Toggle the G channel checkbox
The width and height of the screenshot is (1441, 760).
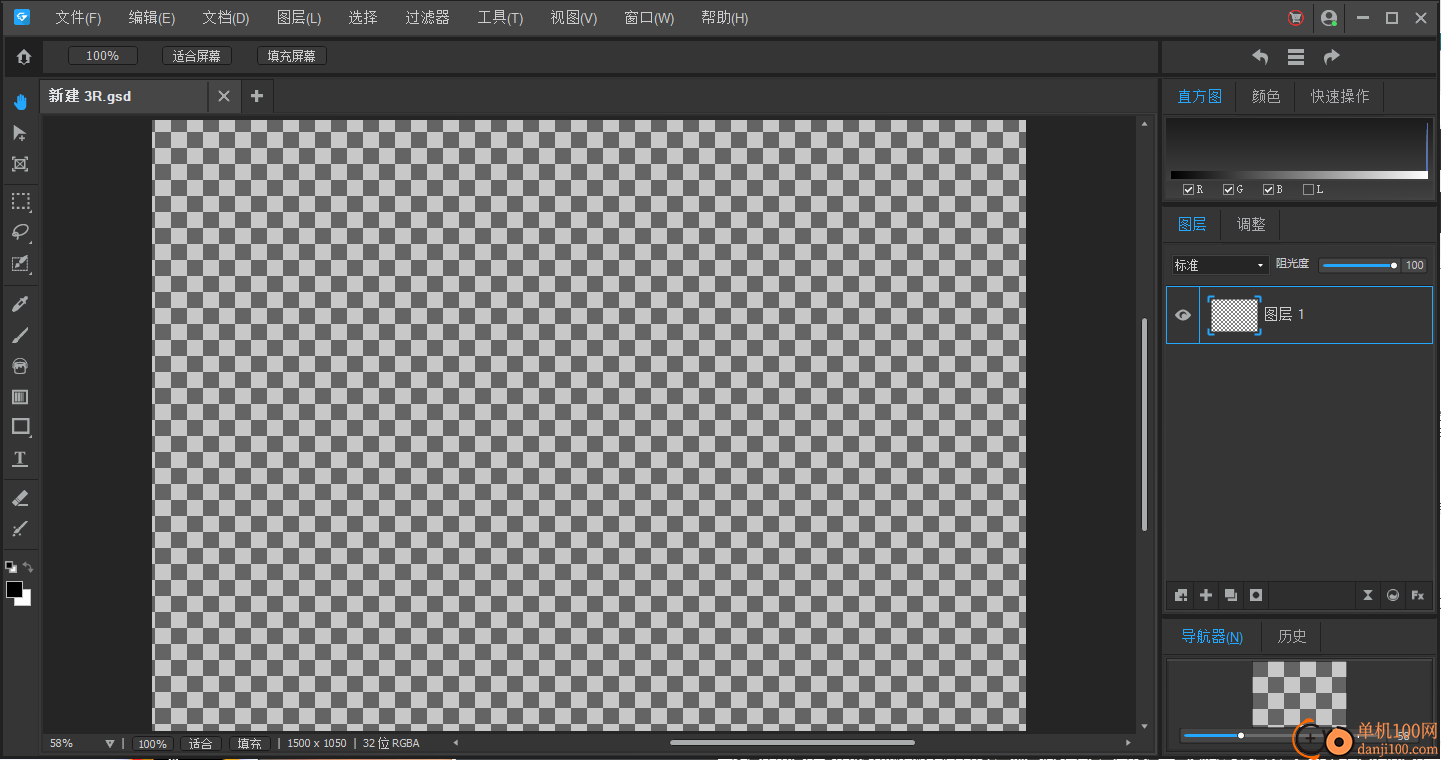[1228, 190]
